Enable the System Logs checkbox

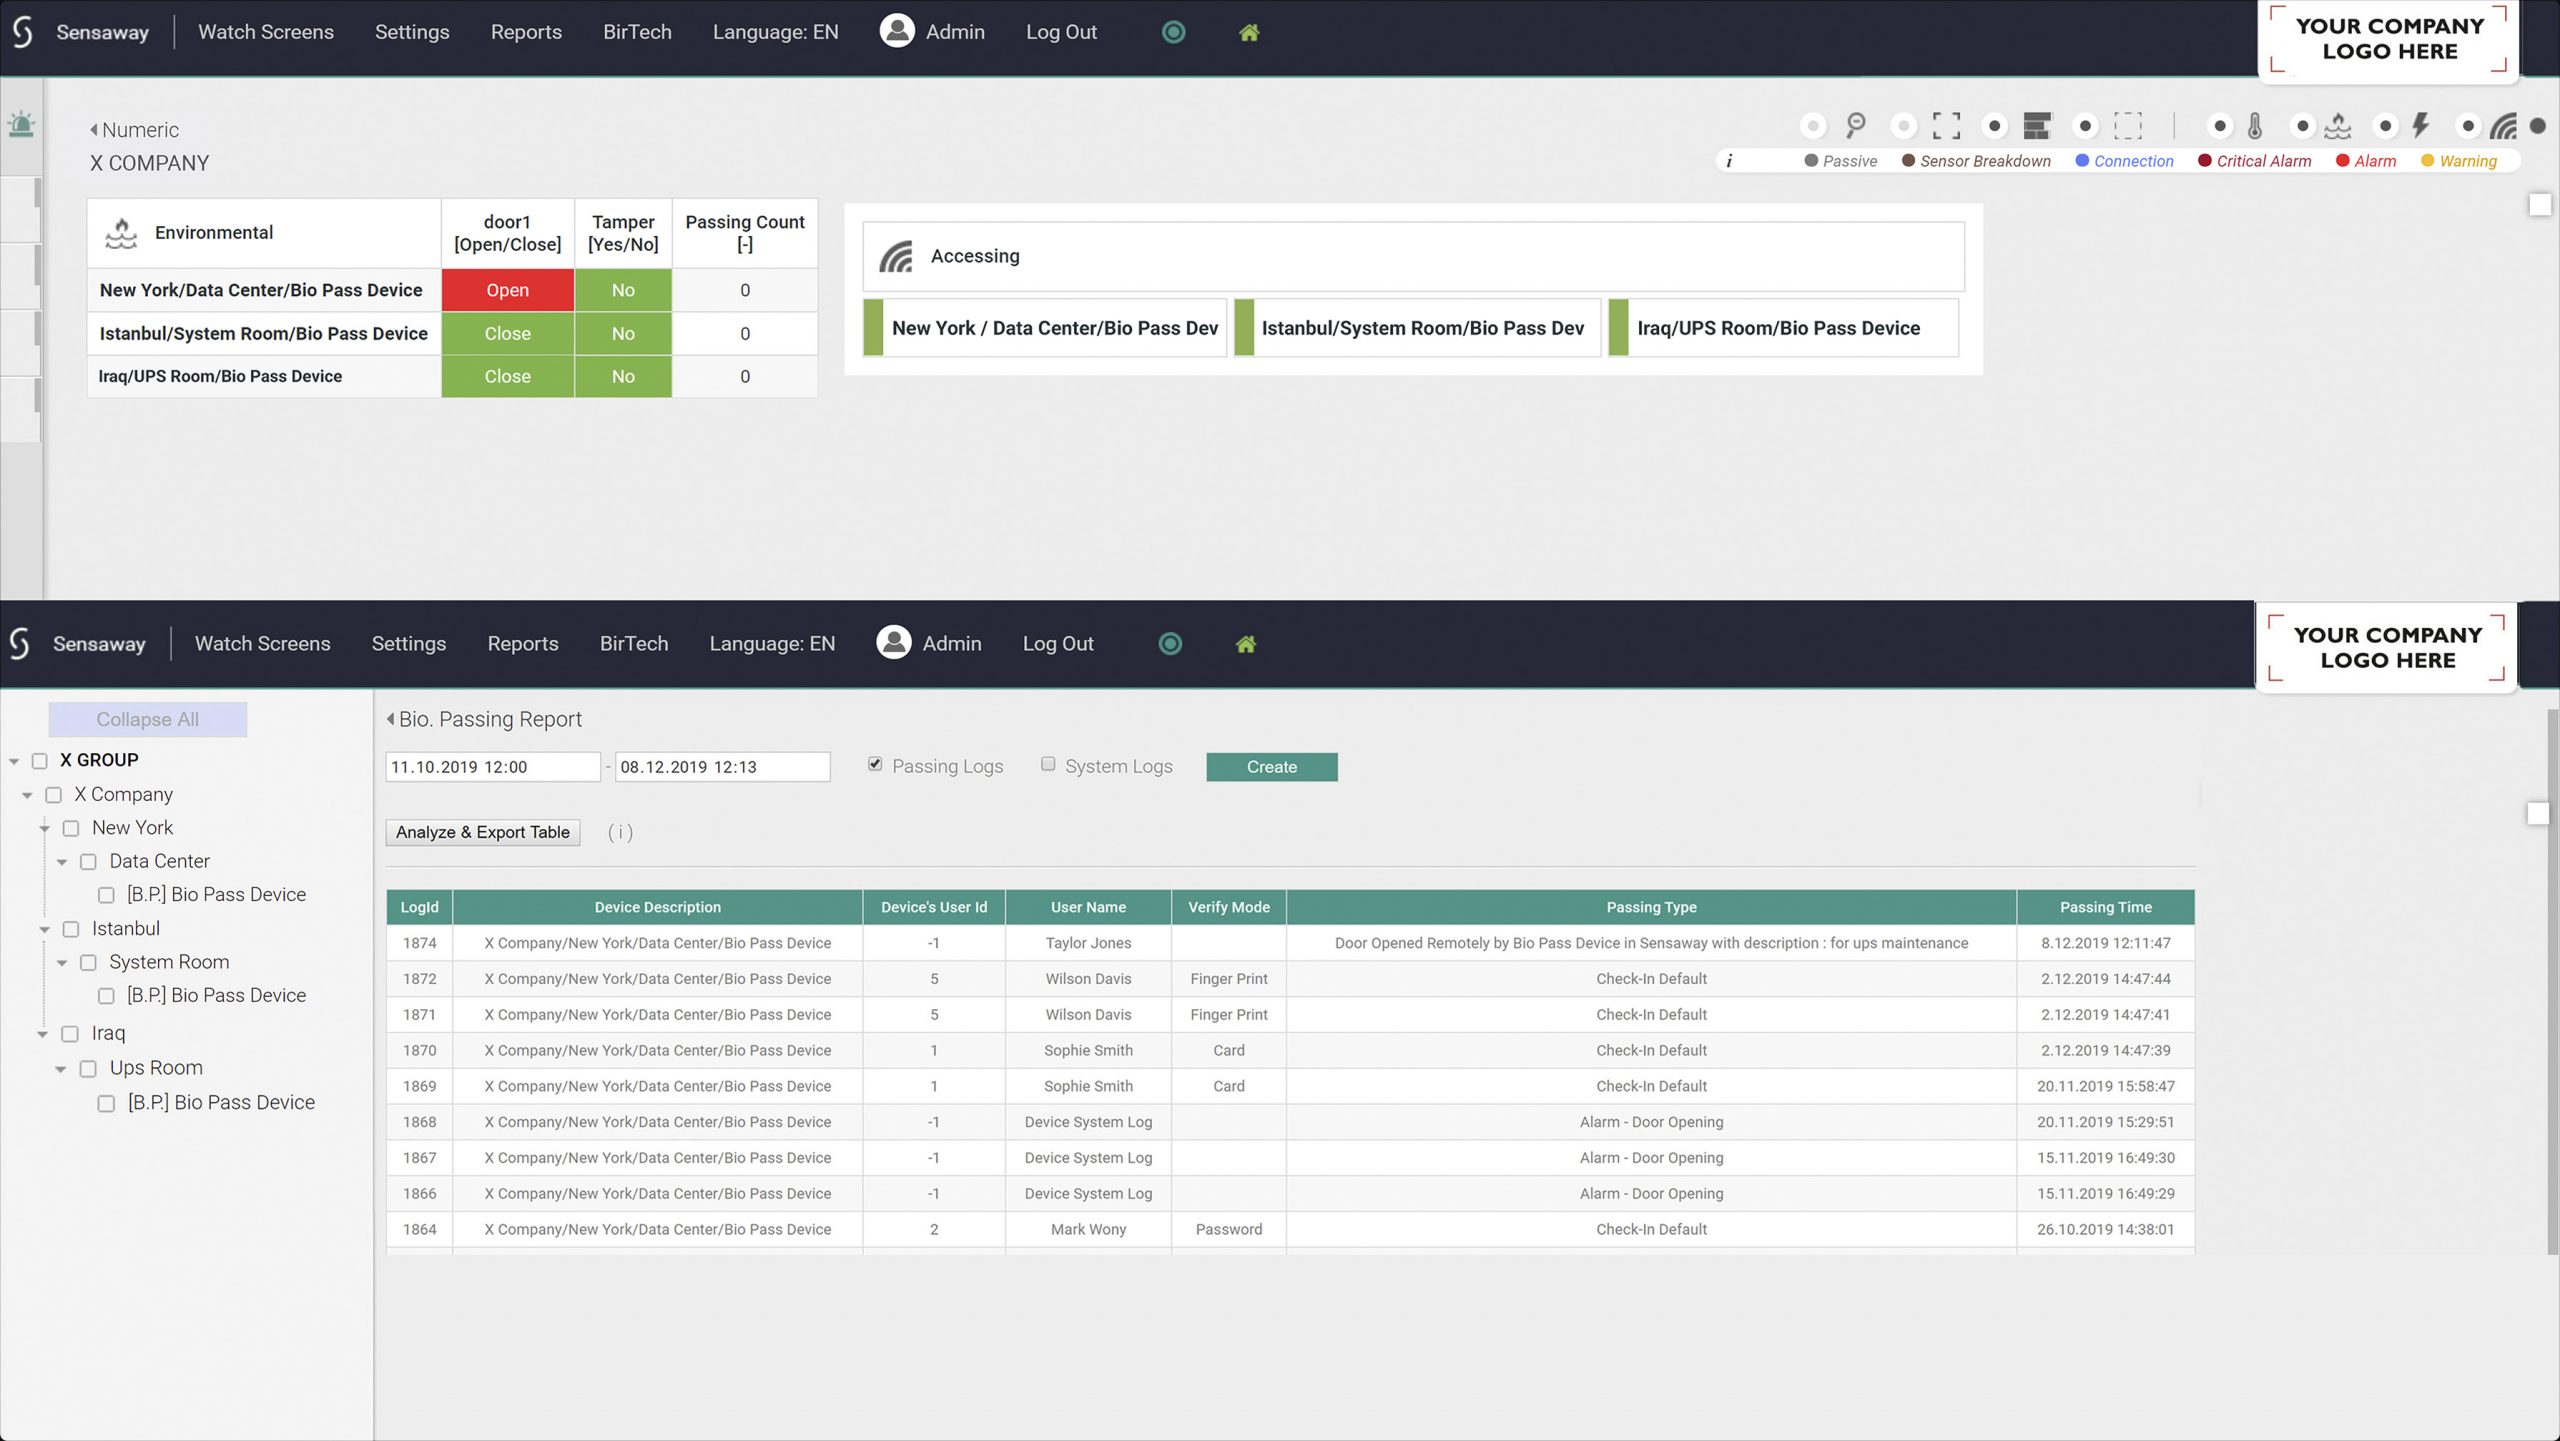click(1048, 763)
